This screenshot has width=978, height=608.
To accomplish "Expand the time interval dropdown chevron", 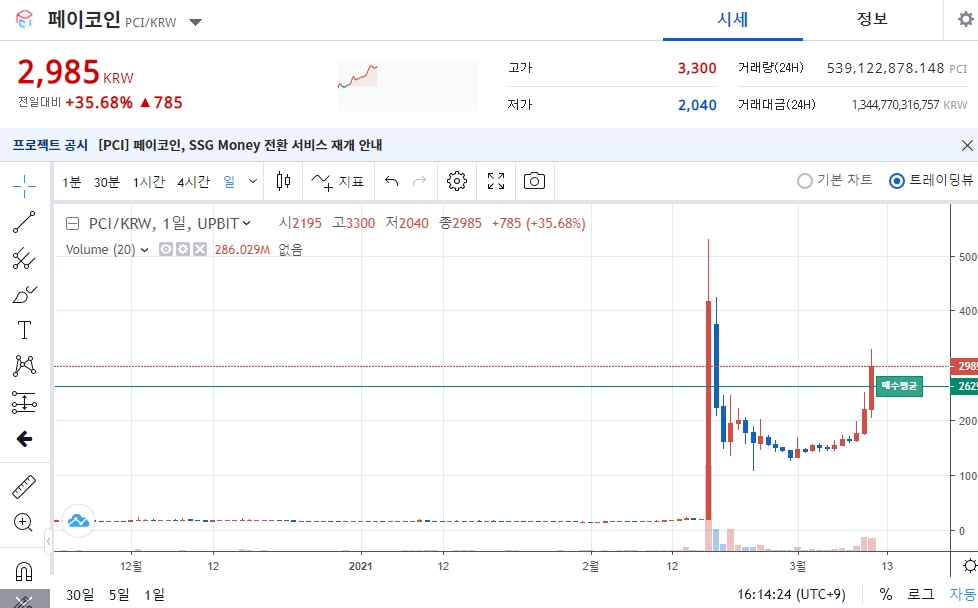I will click(x=253, y=181).
